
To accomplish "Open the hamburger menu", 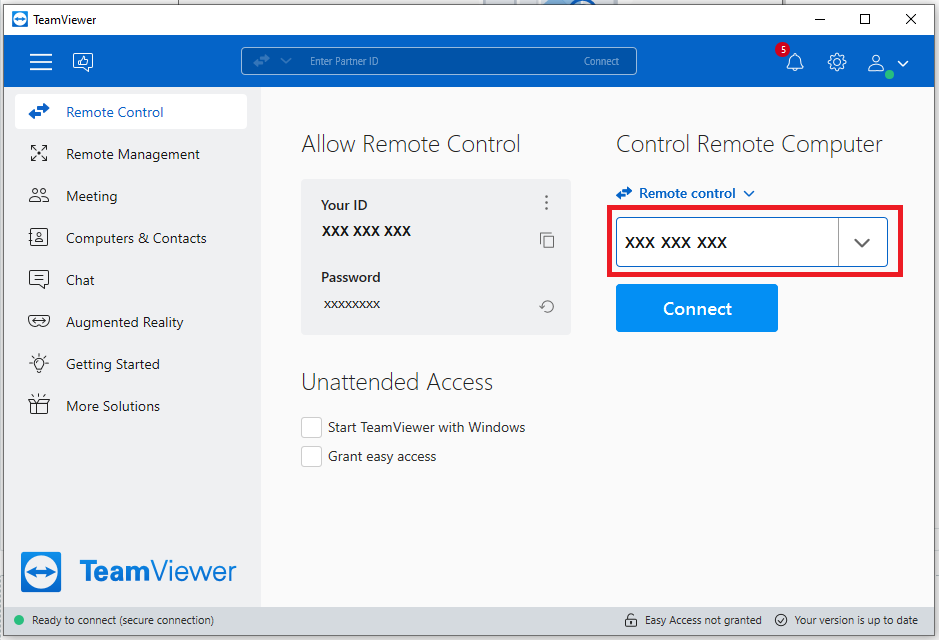I will point(40,61).
